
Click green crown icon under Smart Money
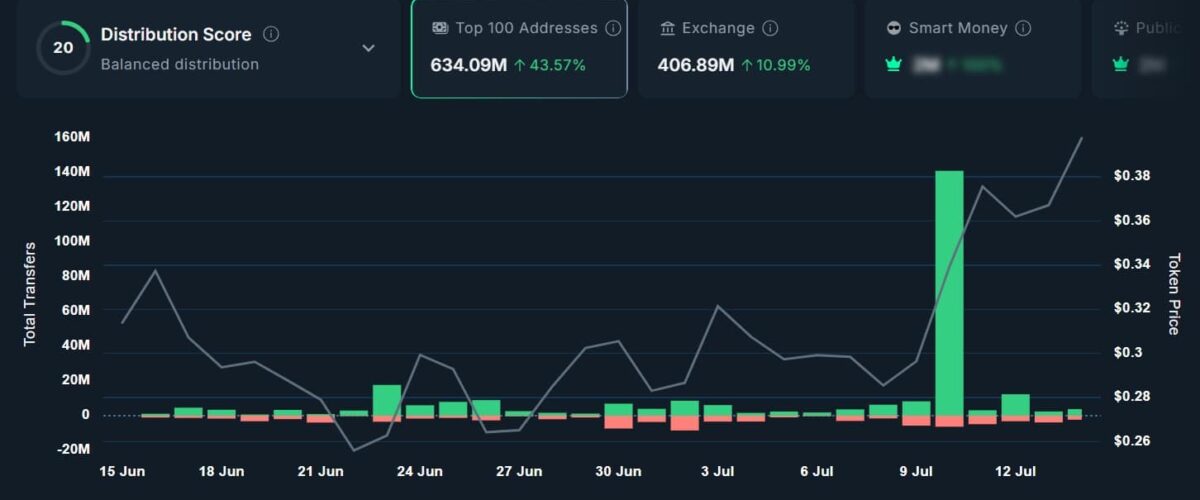(x=894, y=66)
